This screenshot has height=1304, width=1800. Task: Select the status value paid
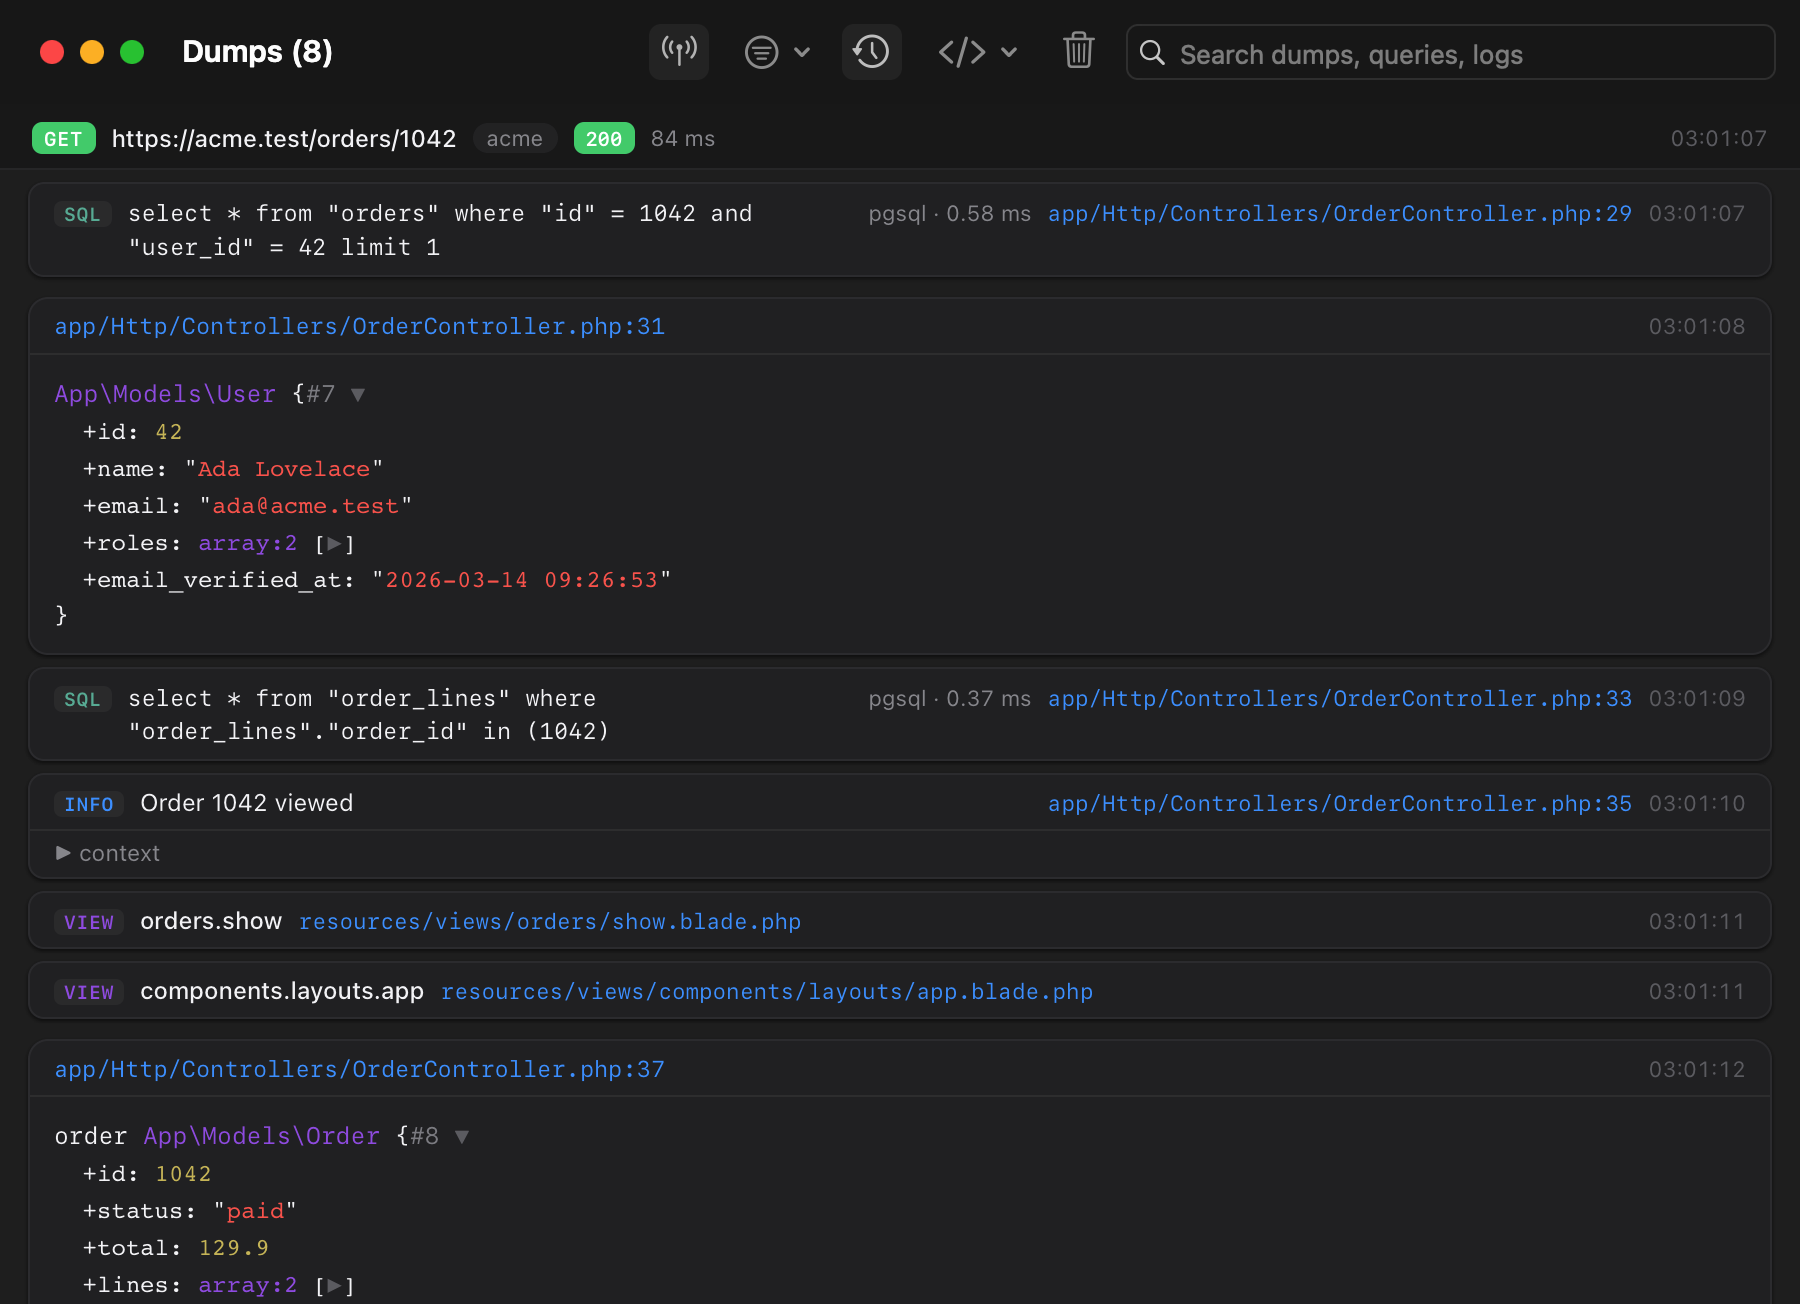click(x=255, y=1212)
